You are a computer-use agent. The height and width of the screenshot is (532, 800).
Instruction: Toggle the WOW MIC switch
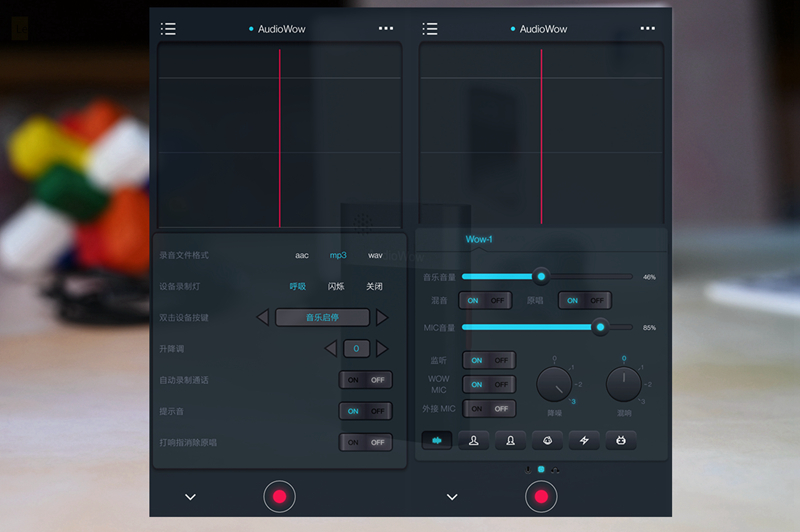489,384
